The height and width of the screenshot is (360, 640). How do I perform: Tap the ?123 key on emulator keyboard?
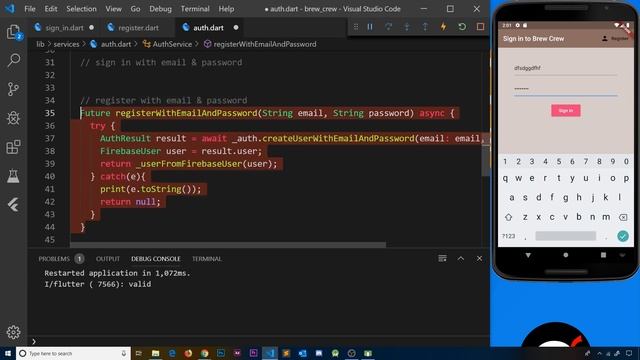[508, 236]
